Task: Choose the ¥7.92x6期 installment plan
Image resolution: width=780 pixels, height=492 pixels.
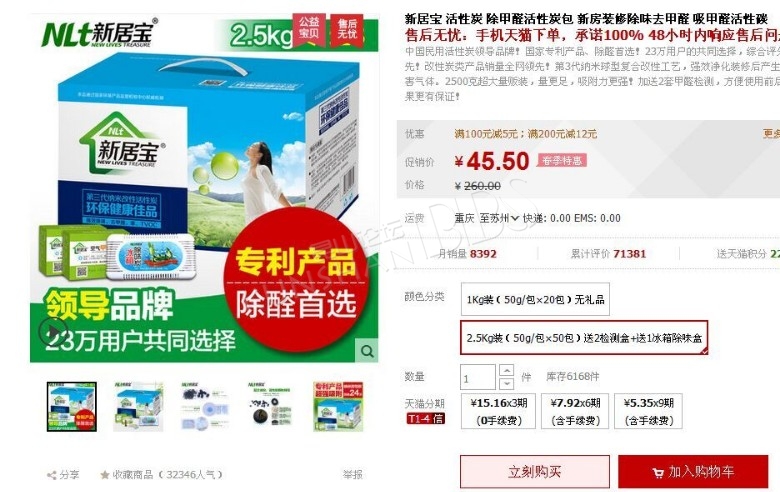Action: pyautogui.click(x=575, y=411)
